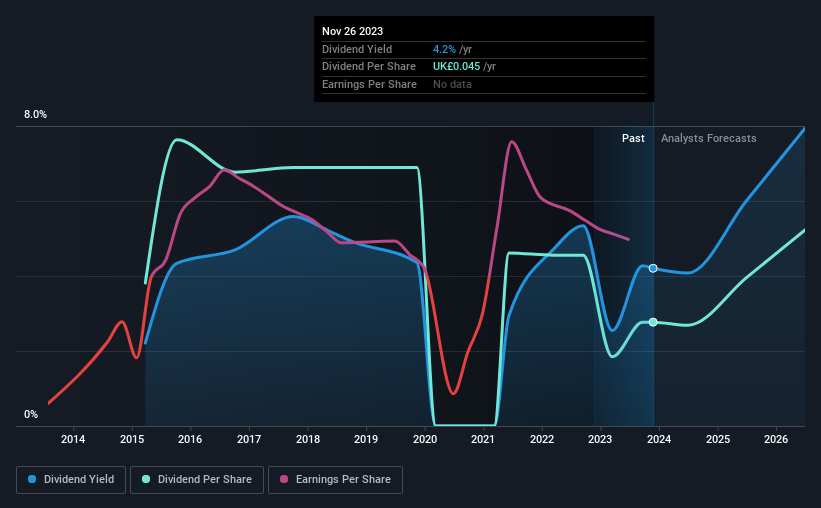Select the teal Dividend Per Share data point marker
Image resolution: width=821 pixels, height=508 pixels.
tap(653, 322)
